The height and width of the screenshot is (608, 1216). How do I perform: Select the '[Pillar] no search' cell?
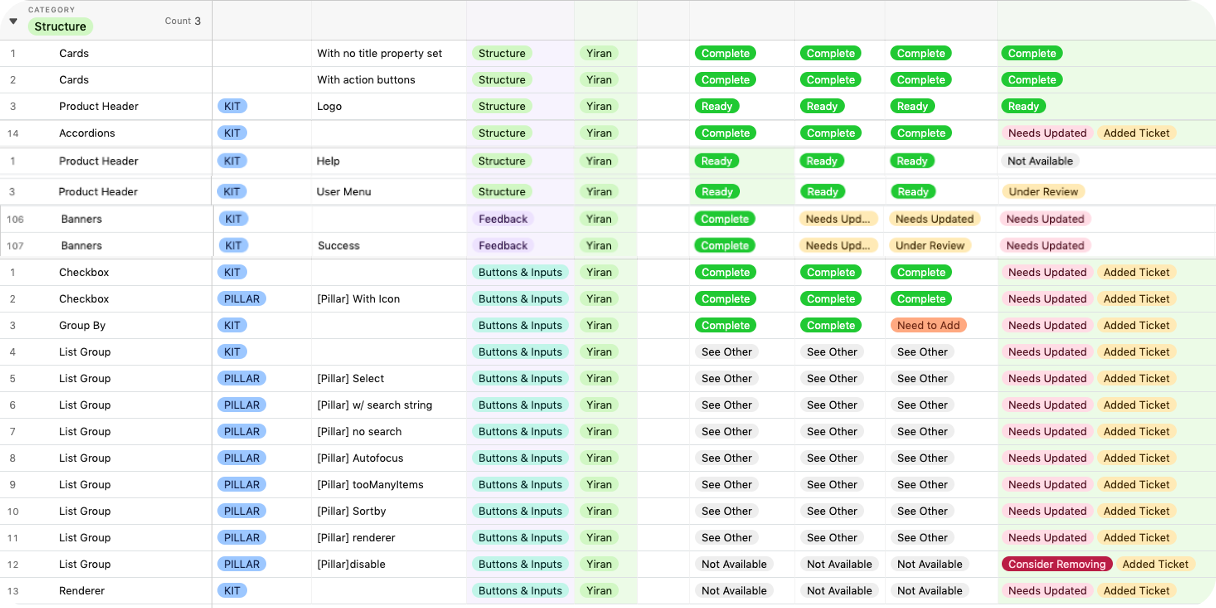(389, 432)
